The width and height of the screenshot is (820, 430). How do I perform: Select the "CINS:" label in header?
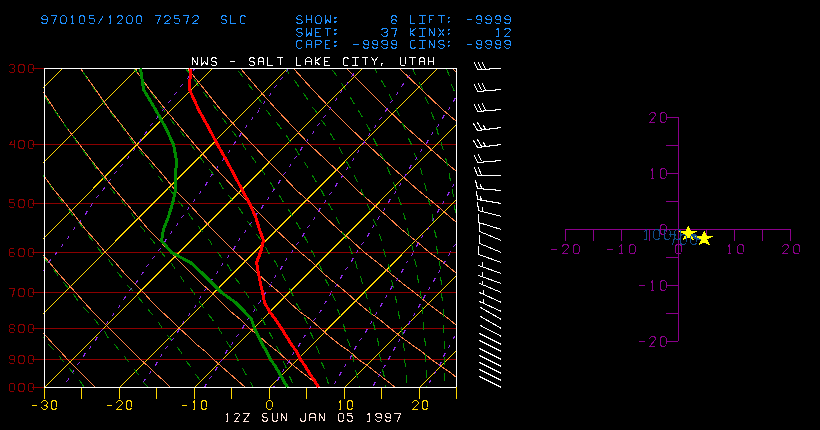430,44
